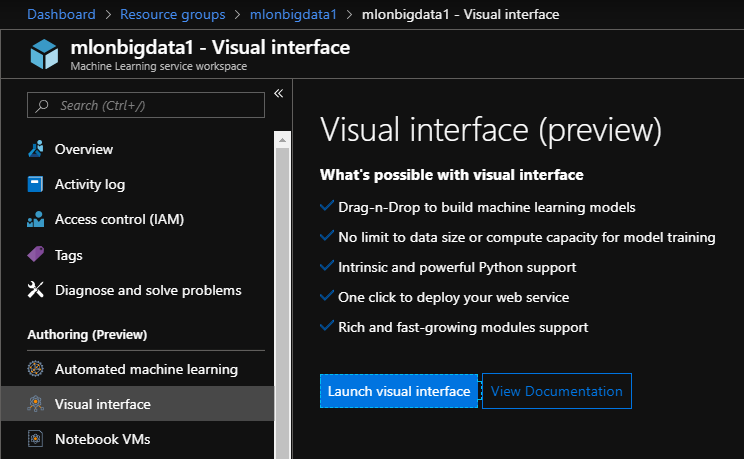This screenshot has height=459, width=744.
Task: Click the sidebar scrollbar up arrow
Action: (x=282, y=140)
